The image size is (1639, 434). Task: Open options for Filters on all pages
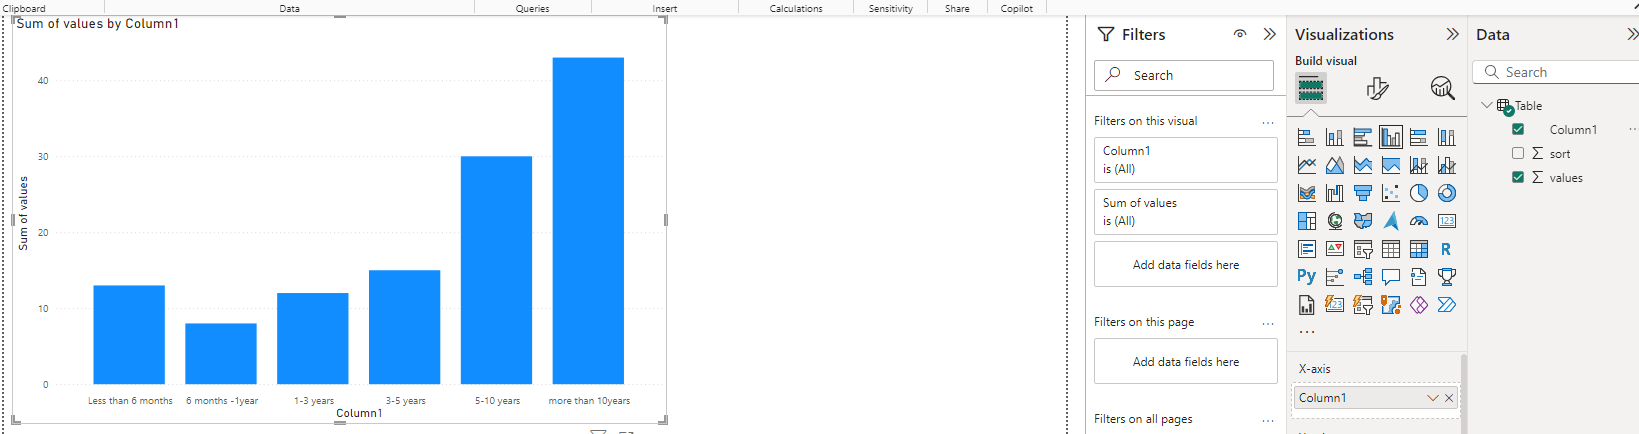point(1268,420)
